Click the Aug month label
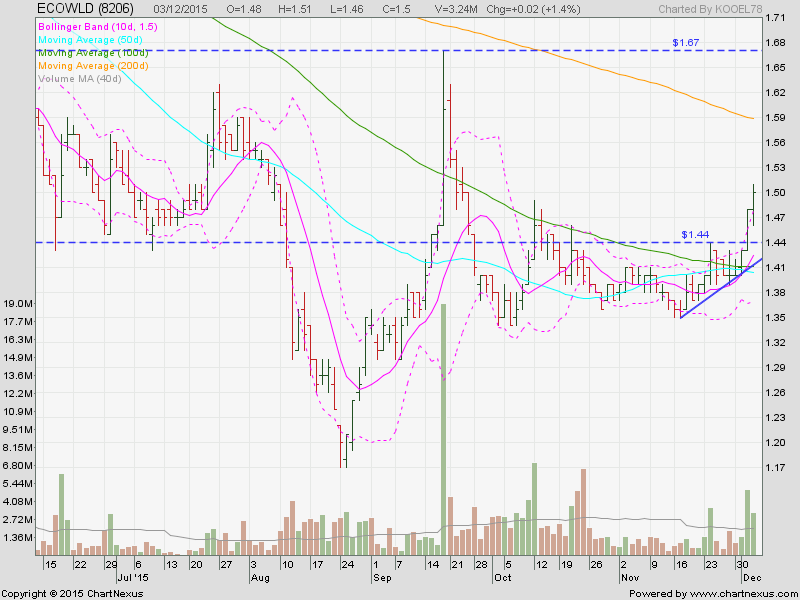 (259, 578)
